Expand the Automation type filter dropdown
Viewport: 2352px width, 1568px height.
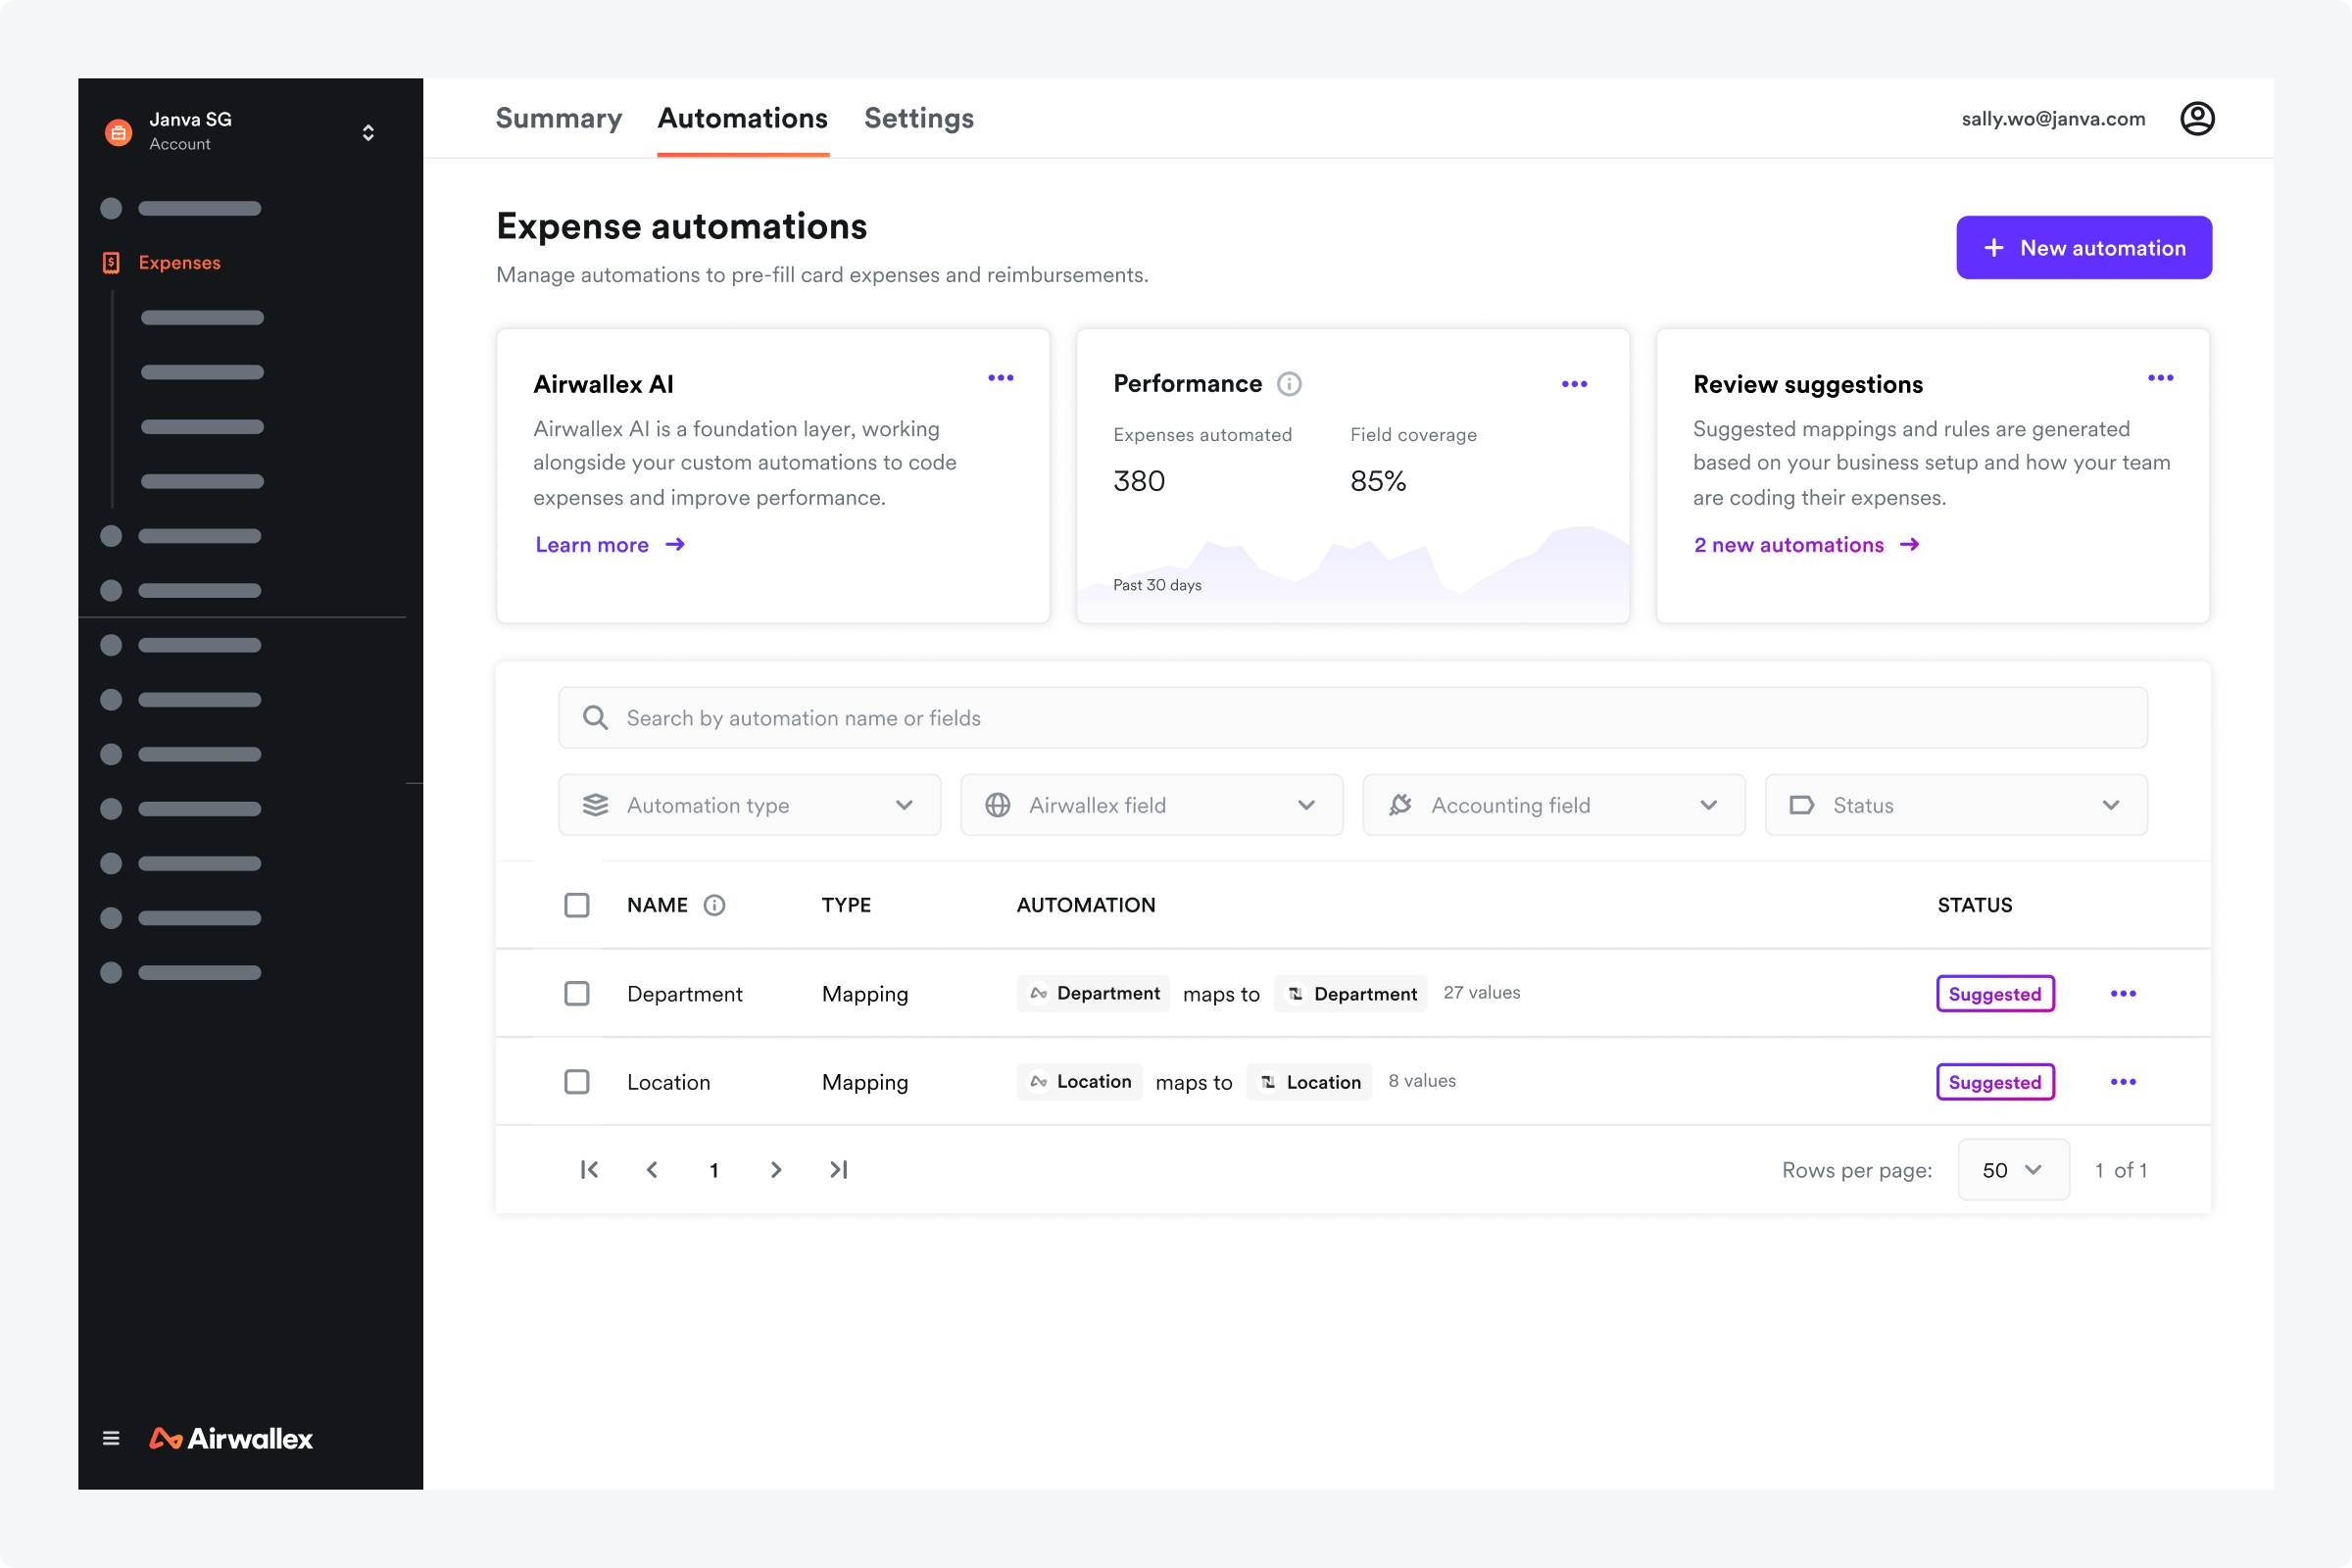(749, 805)
